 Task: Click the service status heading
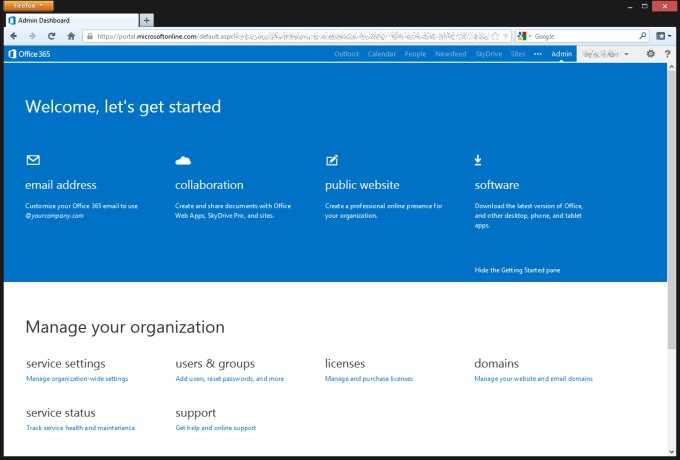point(61,412)
